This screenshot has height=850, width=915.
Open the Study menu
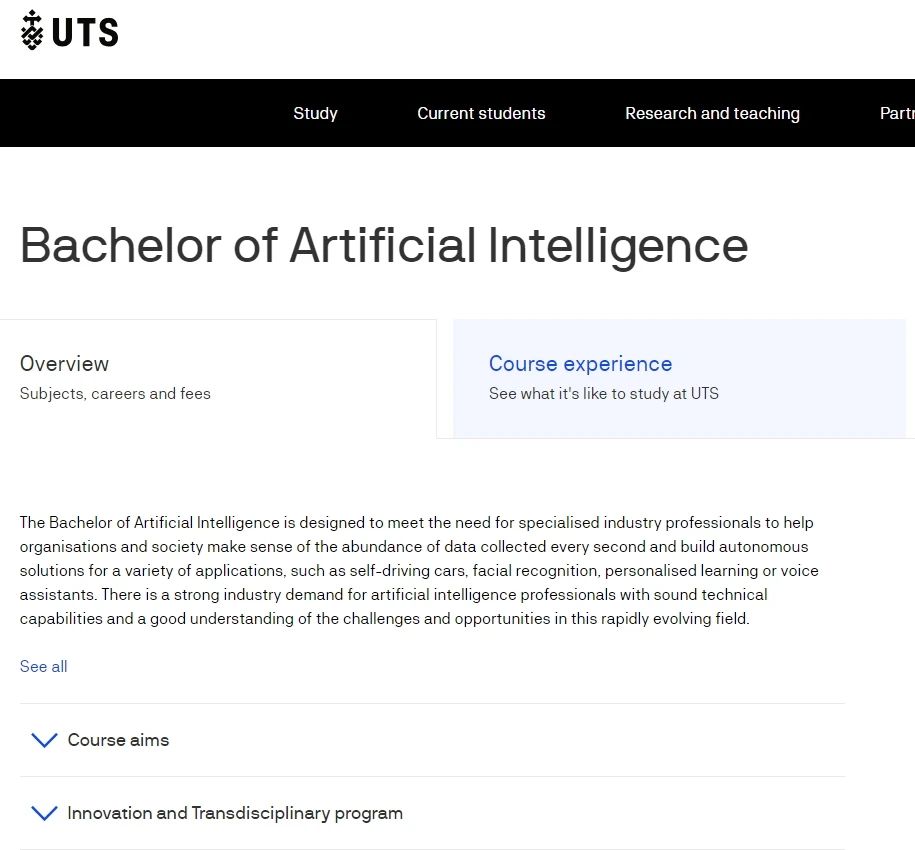coord(315,113)
